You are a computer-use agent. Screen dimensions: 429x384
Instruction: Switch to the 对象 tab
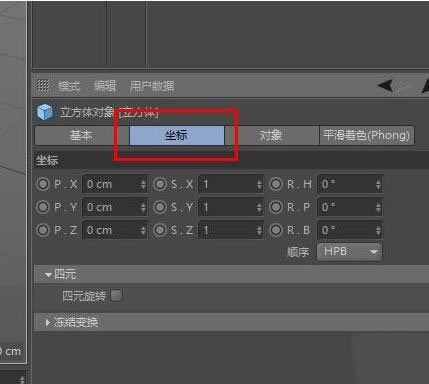coord(272,135)
